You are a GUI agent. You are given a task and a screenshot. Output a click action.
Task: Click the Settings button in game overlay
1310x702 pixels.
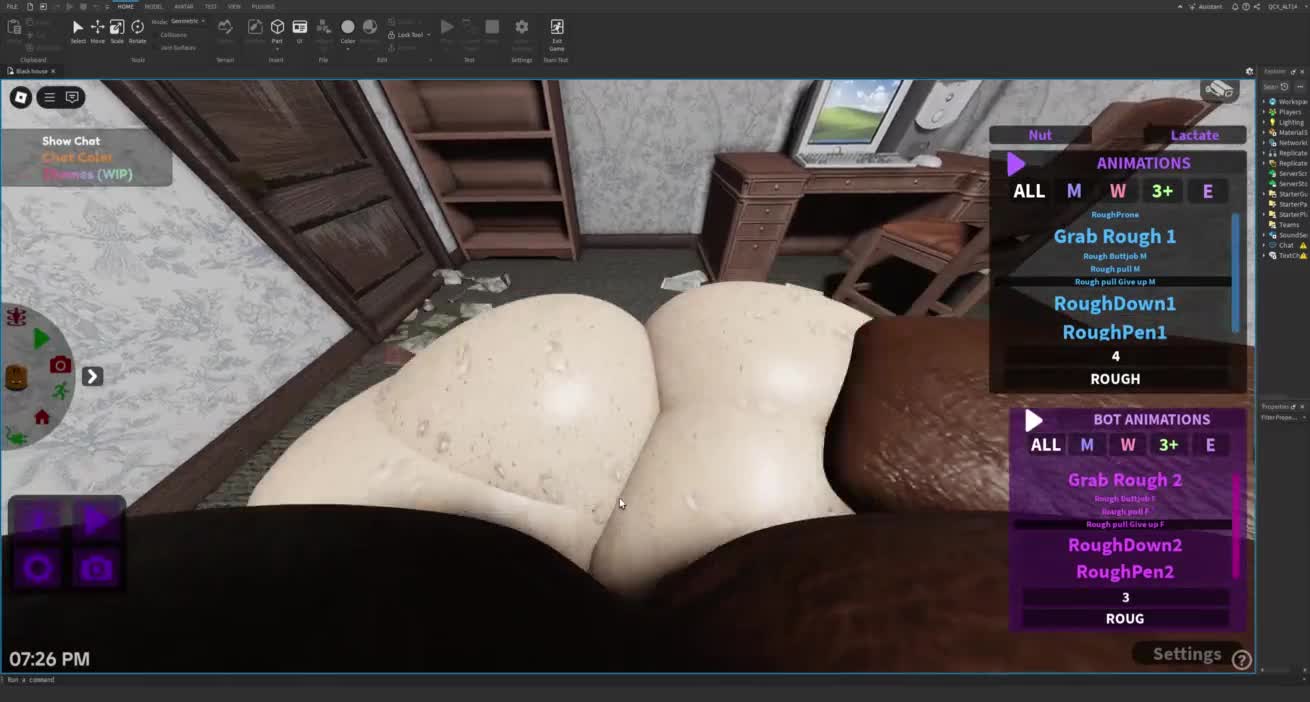pos(1186,654)
